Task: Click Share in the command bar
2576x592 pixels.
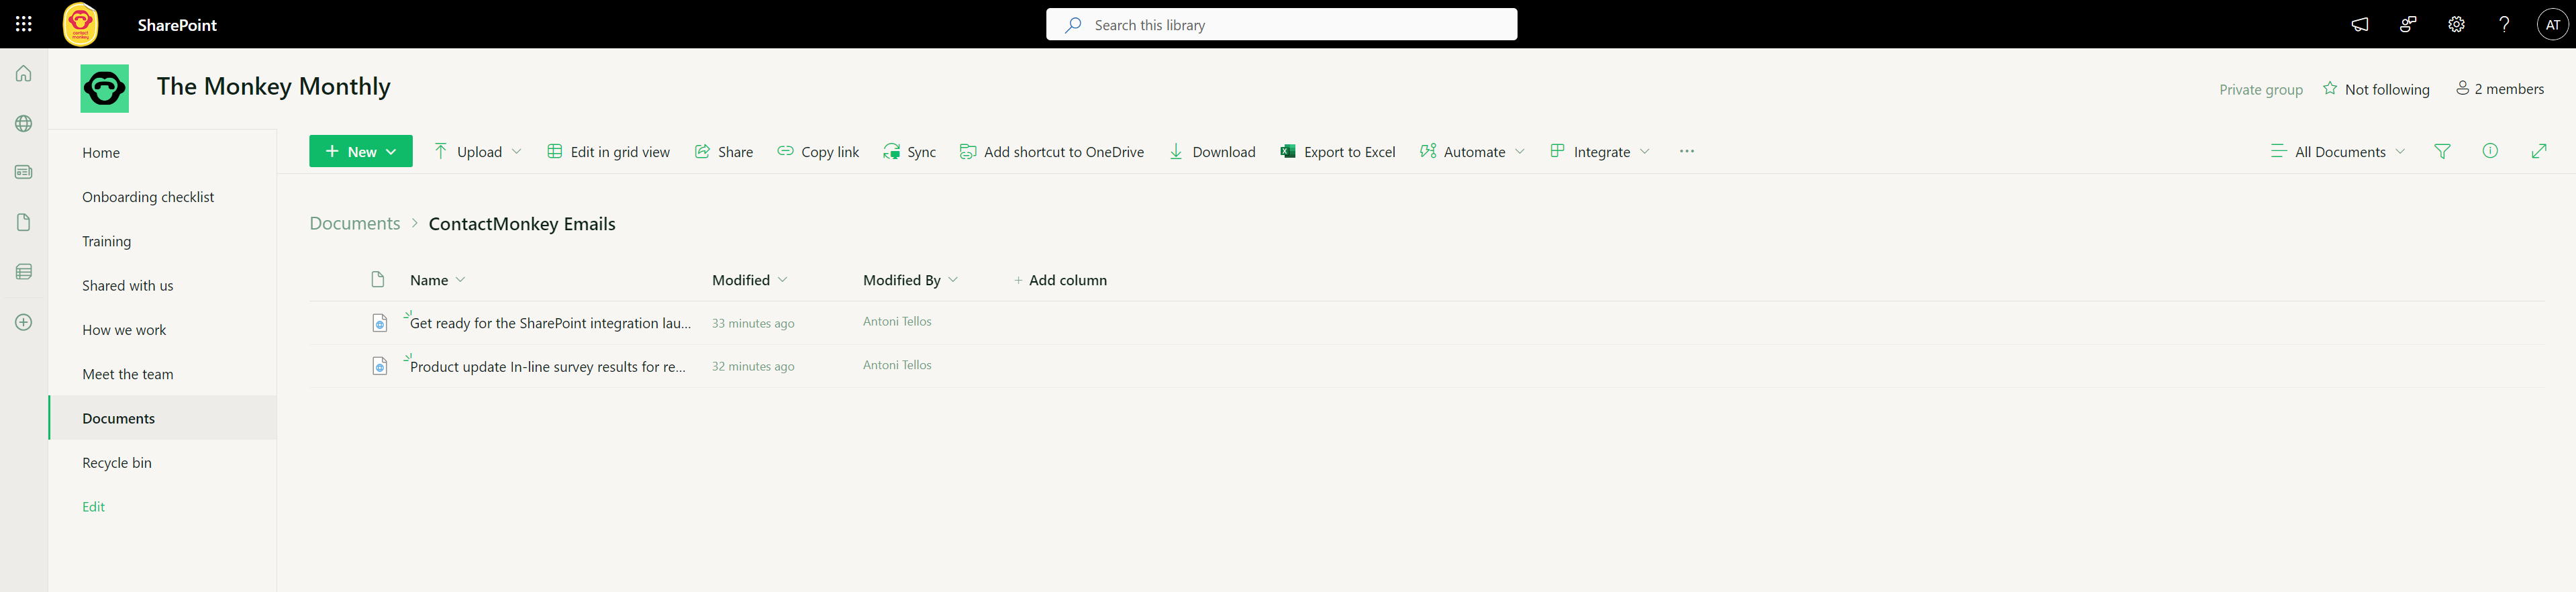Action: click(x=723, y=151)
